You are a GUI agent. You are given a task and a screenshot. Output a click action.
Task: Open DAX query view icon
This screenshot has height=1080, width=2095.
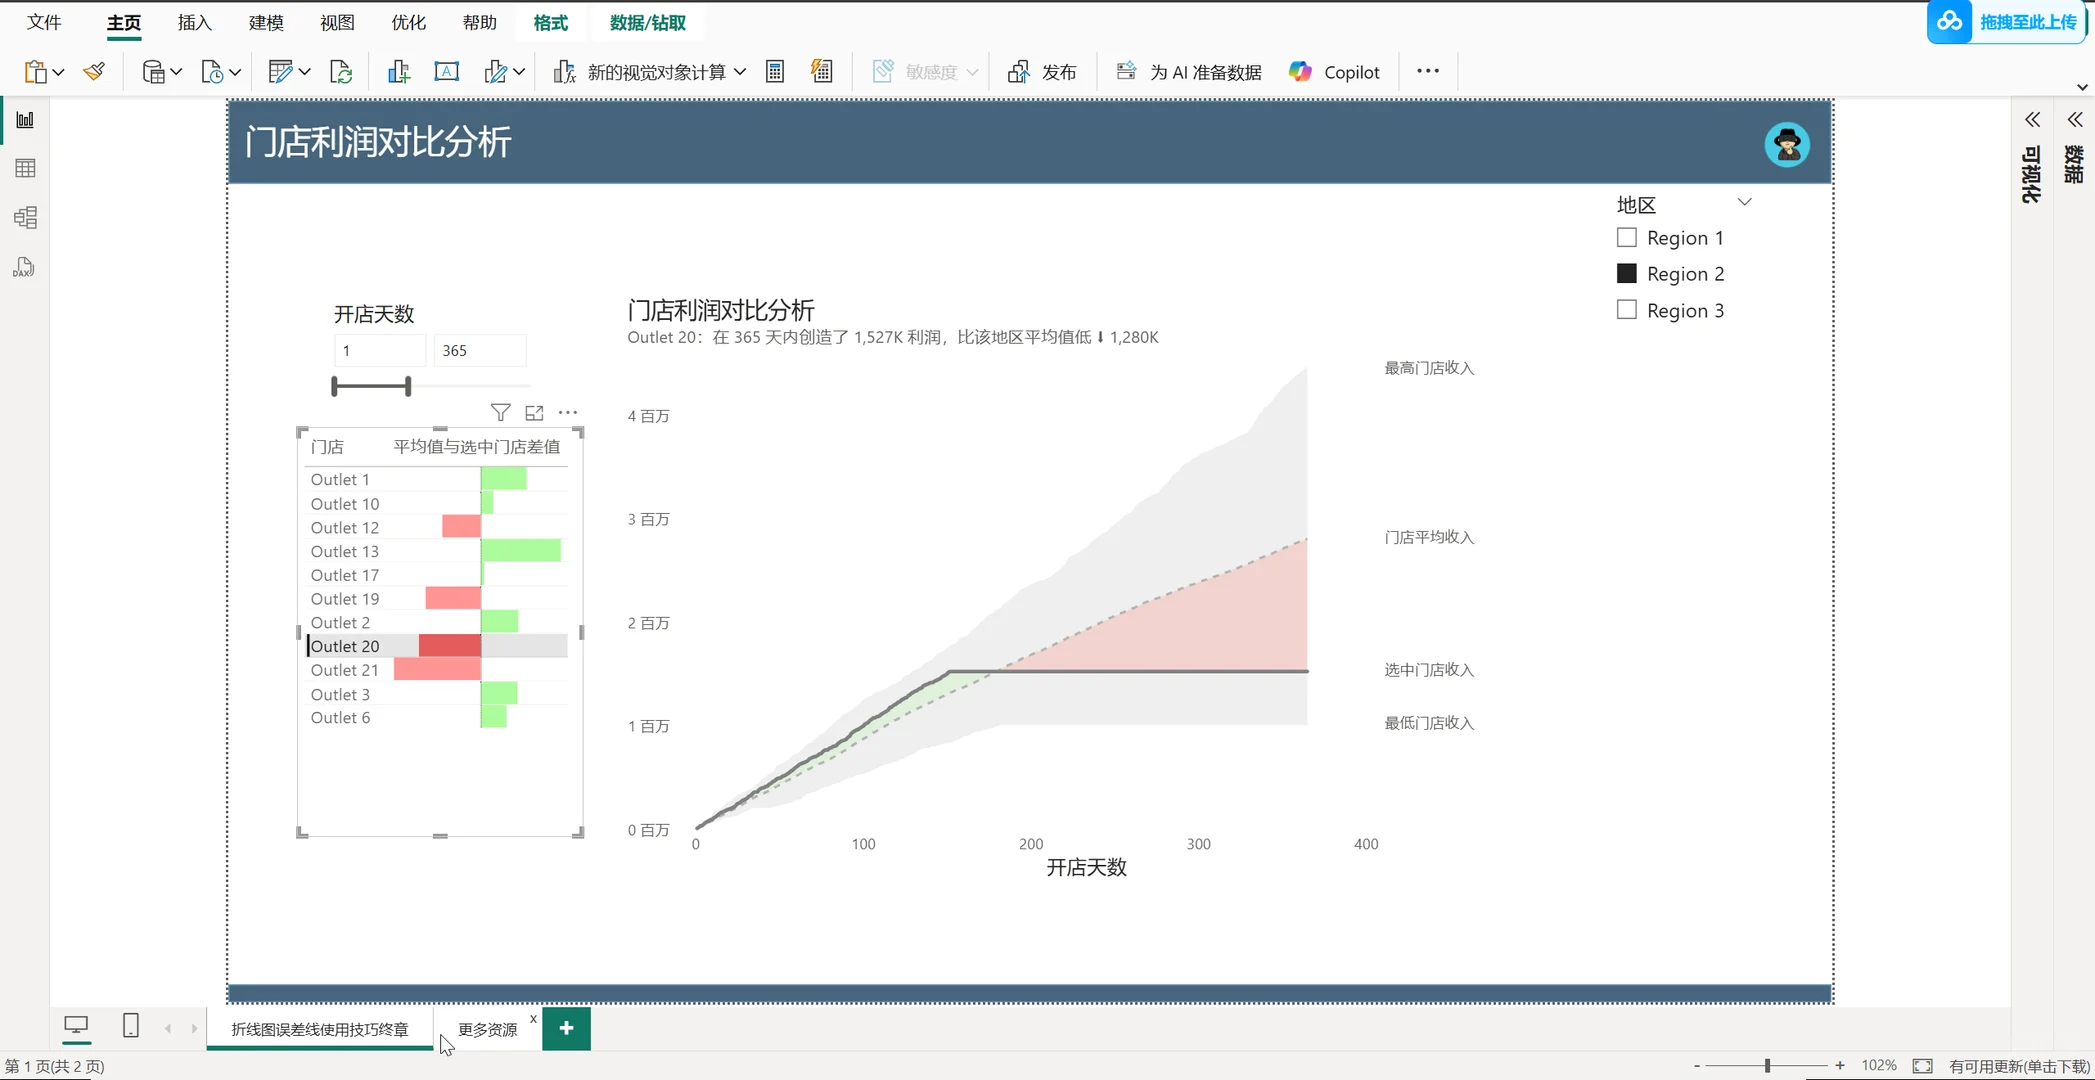tap(25, 267)
